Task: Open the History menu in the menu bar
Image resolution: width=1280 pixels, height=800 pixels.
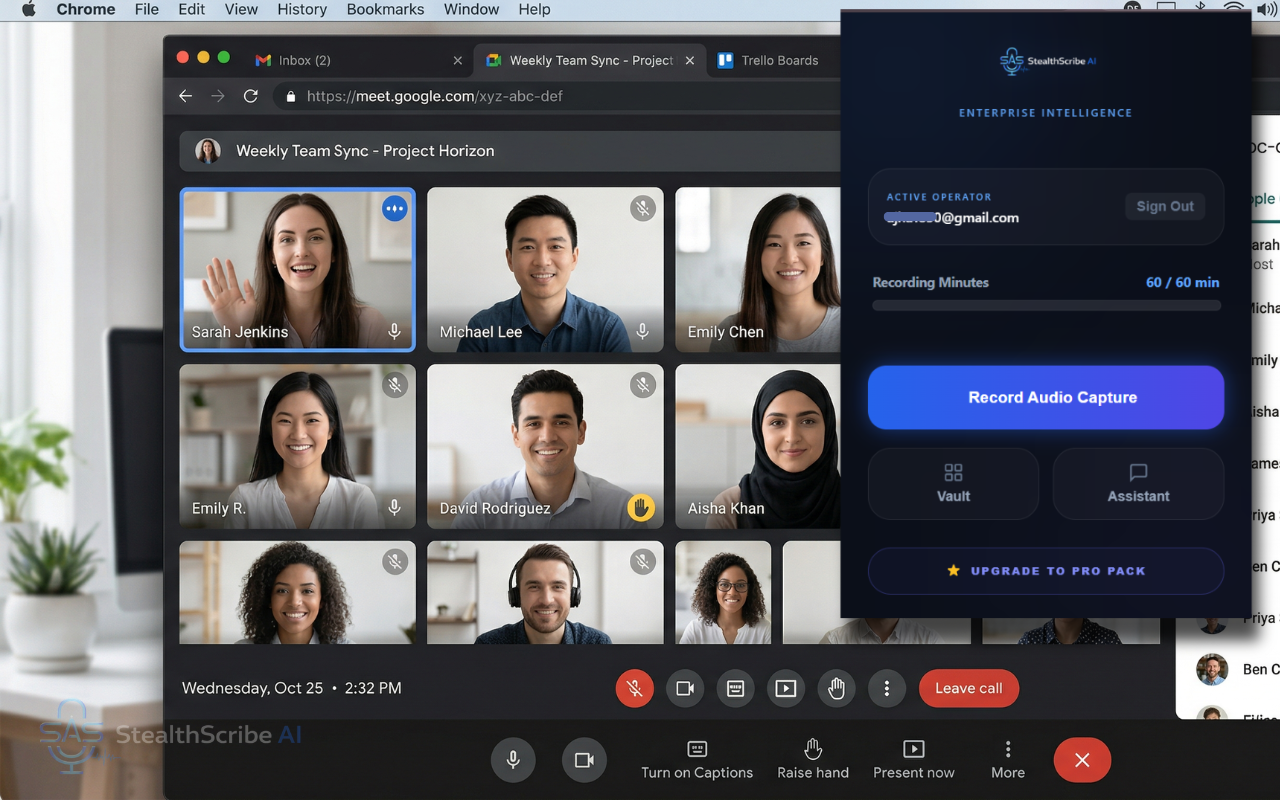Action: 301,9
